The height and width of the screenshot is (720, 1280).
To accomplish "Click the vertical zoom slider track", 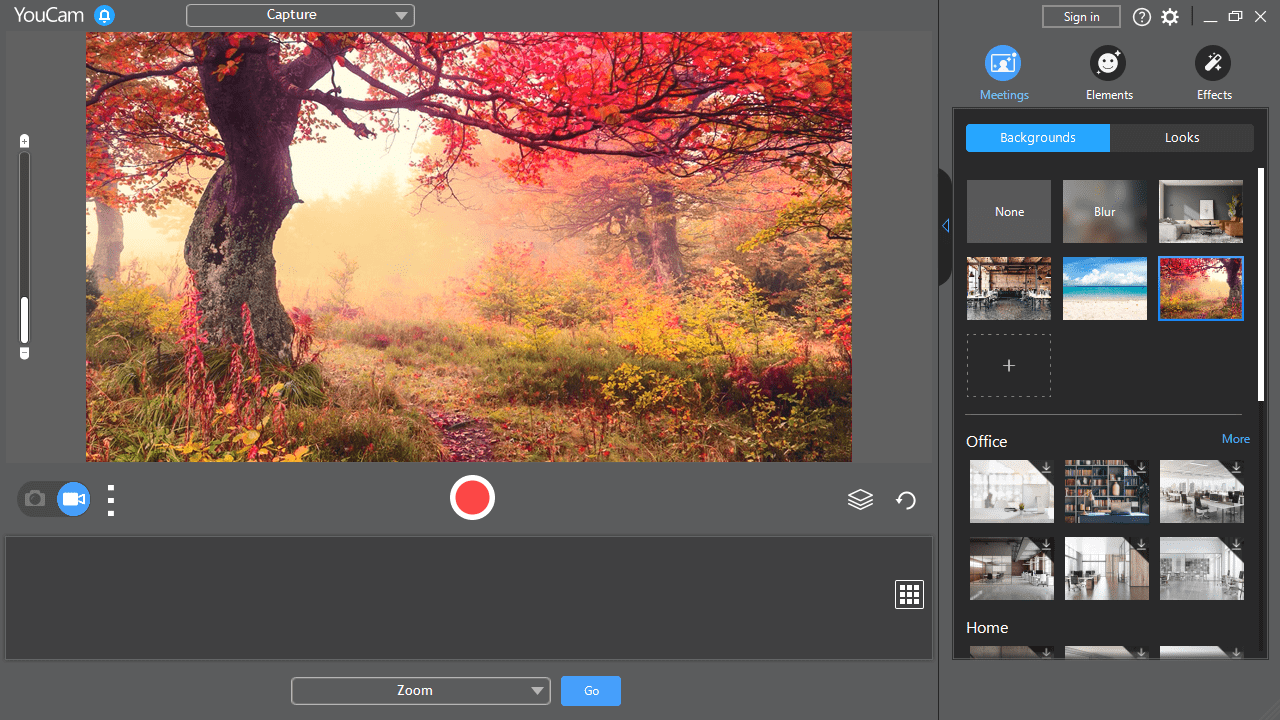I will [24, 247].
